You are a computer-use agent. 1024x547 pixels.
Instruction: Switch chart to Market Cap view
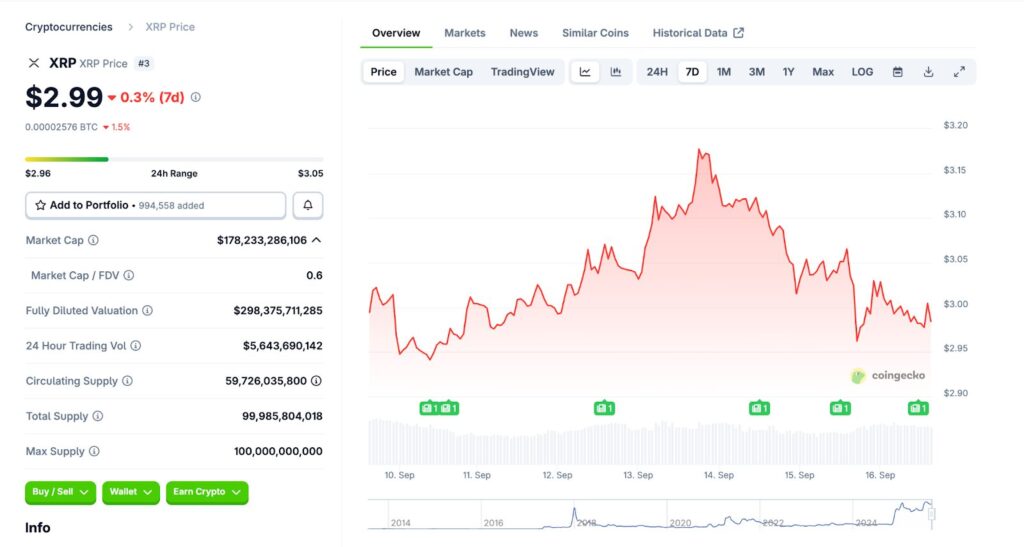click(443, 72)
